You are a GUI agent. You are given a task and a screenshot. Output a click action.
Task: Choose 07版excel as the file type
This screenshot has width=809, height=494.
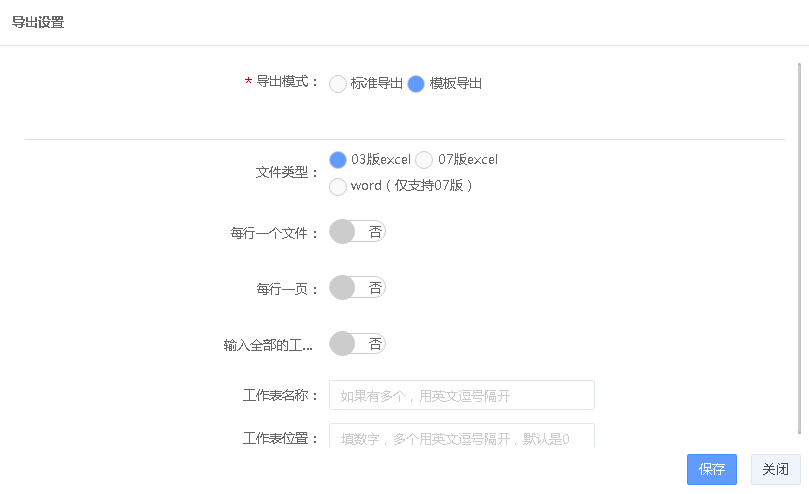coord(424,159)
